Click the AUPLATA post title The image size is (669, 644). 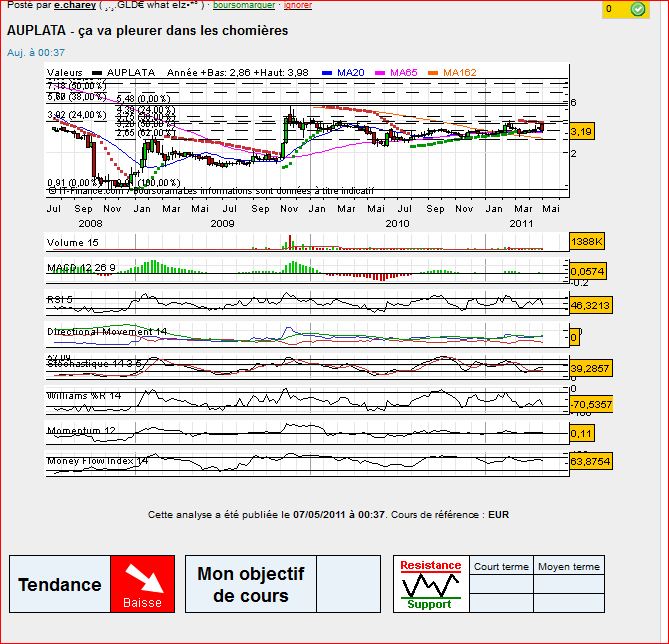pos(148,31)
